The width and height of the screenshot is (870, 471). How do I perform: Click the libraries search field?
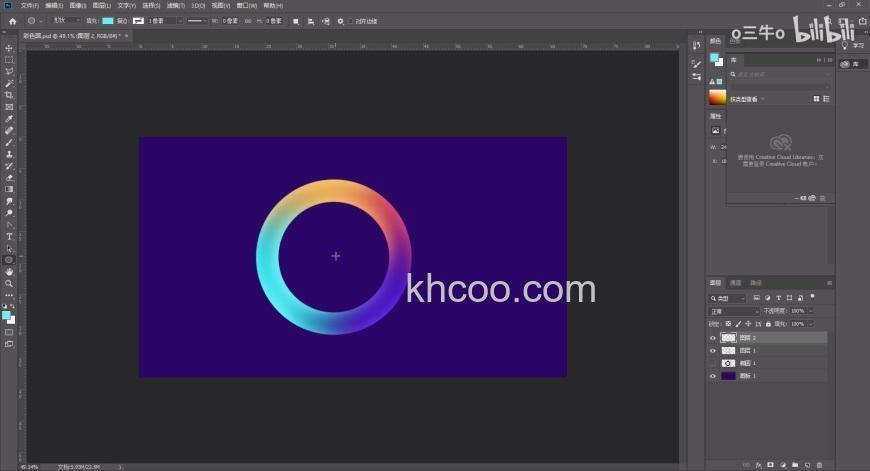point(780,74)
